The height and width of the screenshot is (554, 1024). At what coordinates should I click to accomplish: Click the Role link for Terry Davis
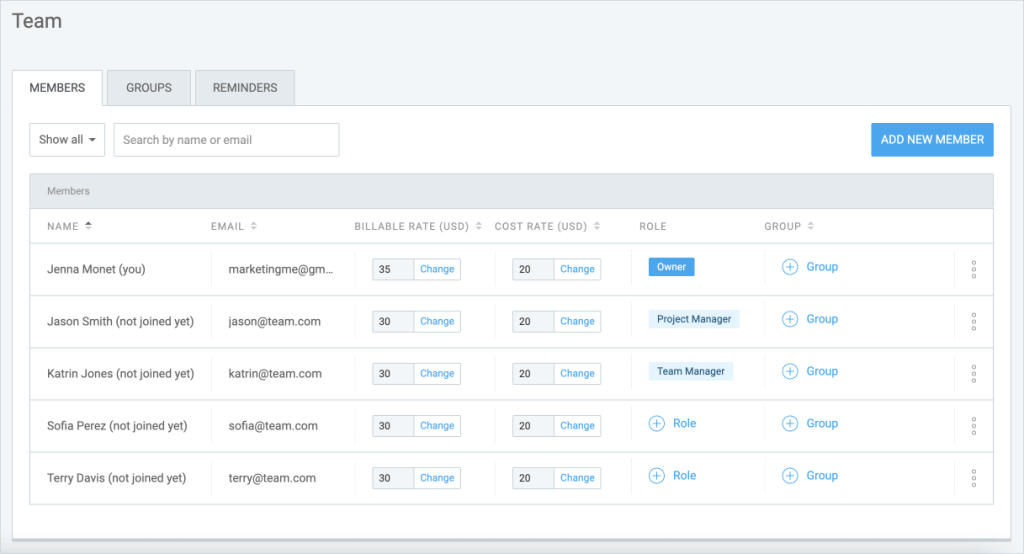pyautogui.click(x=684, y=476)
